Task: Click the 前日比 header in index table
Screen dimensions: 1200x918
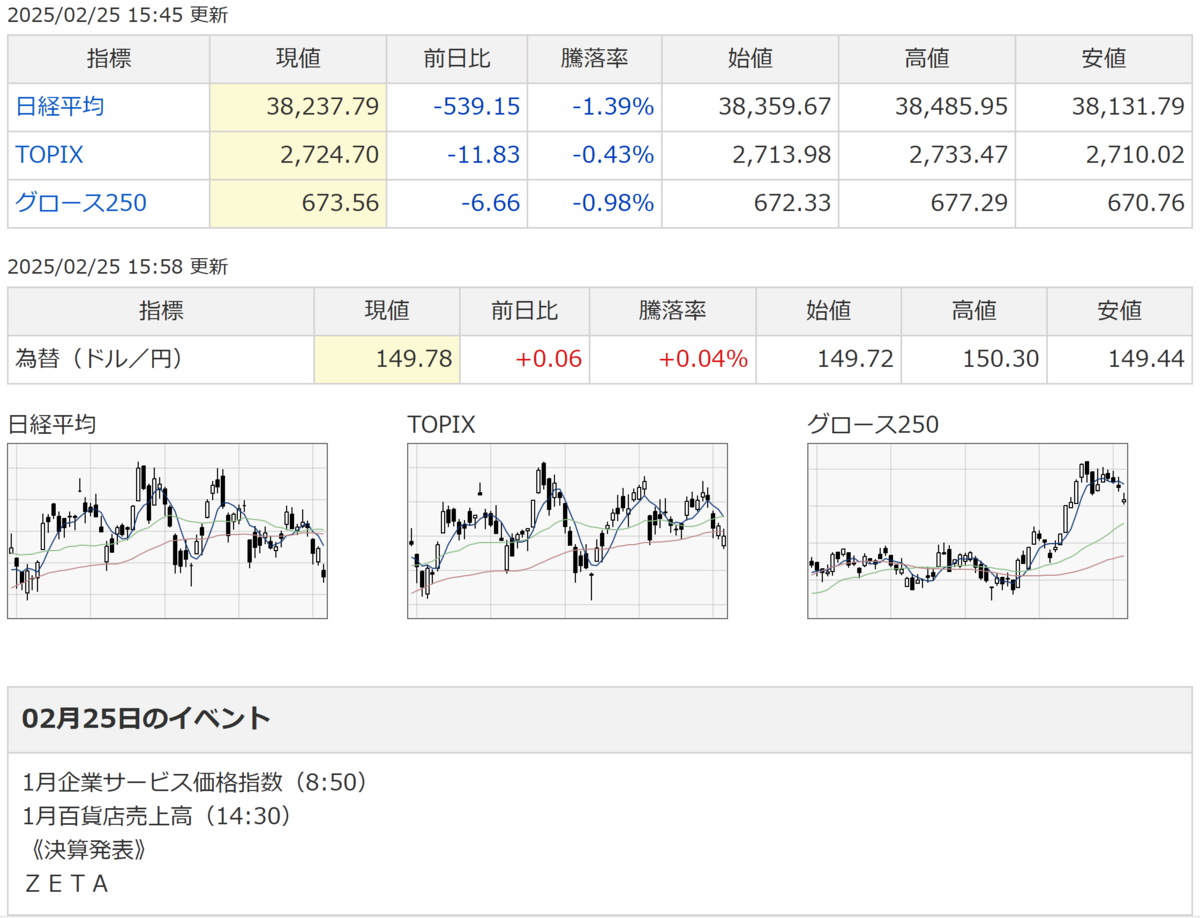Action: 457,59
